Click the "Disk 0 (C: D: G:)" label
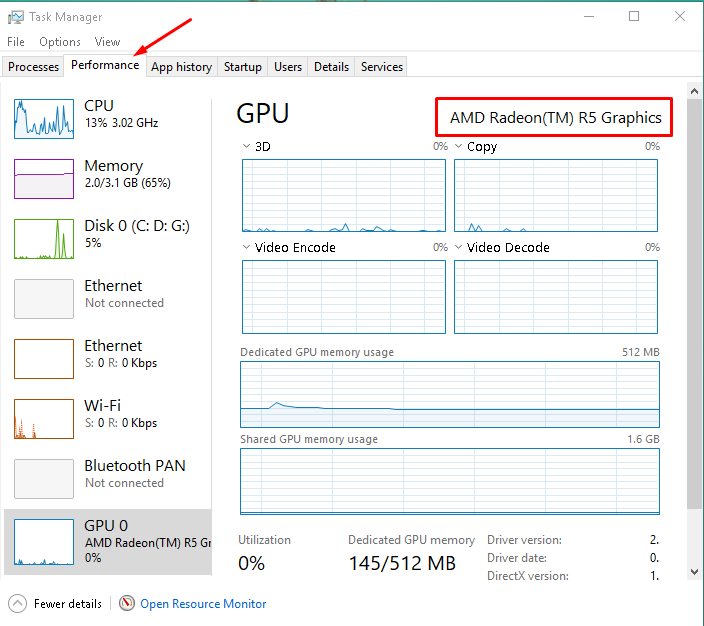 coord(137,226)
